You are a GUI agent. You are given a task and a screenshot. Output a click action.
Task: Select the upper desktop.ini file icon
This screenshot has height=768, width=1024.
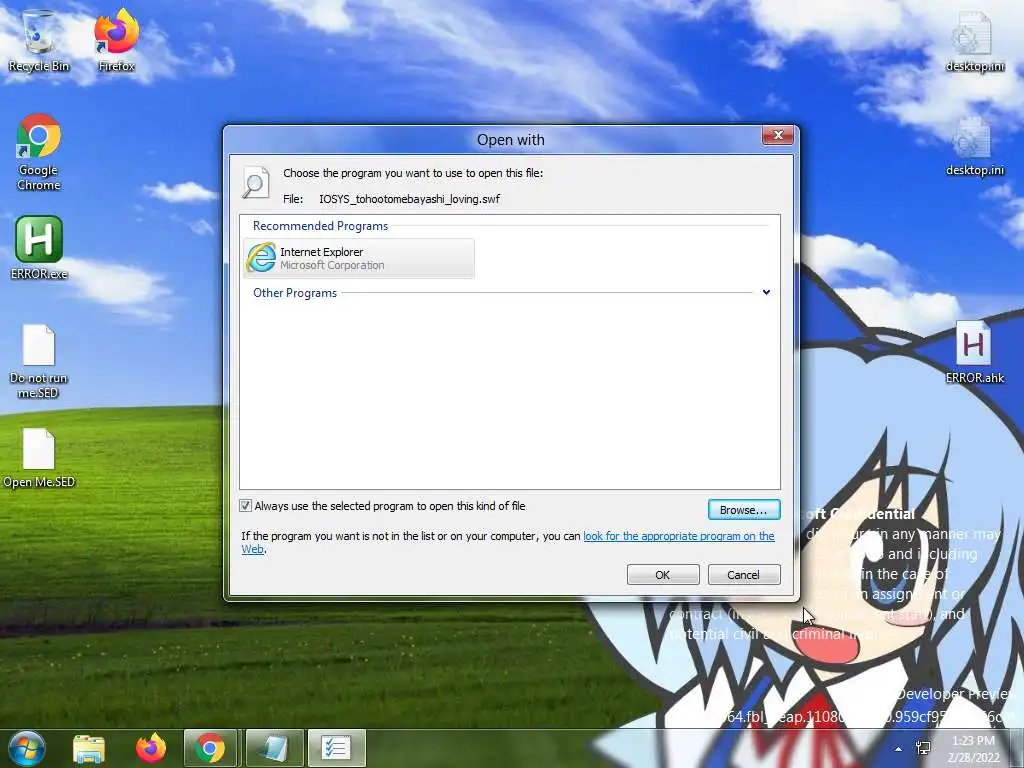[974, 42]
